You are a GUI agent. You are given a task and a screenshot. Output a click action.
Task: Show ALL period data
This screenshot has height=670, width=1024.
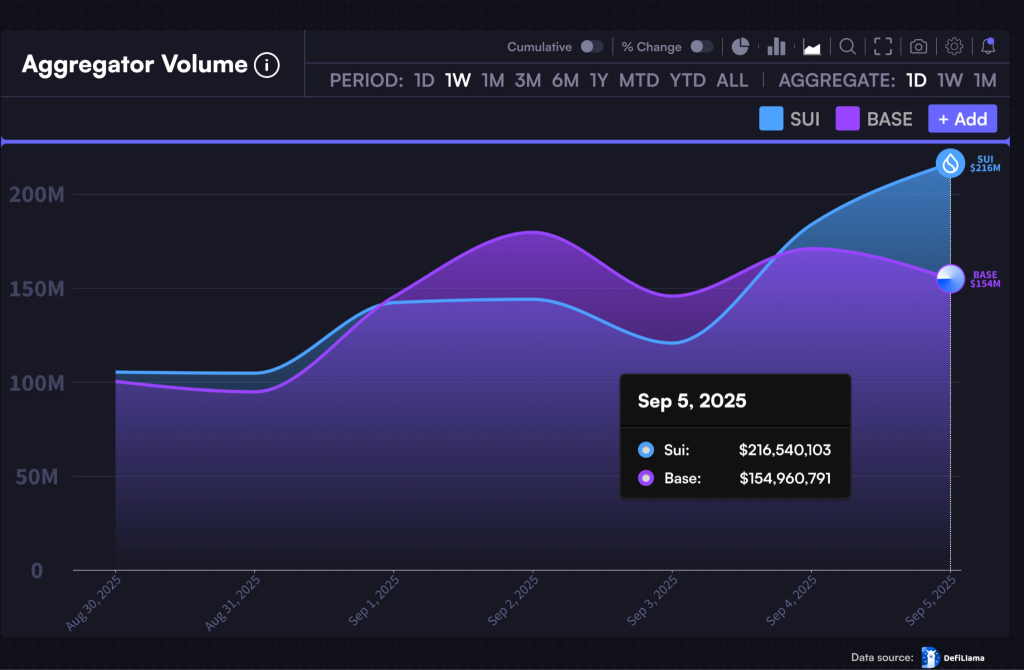(x=732, y=81)
